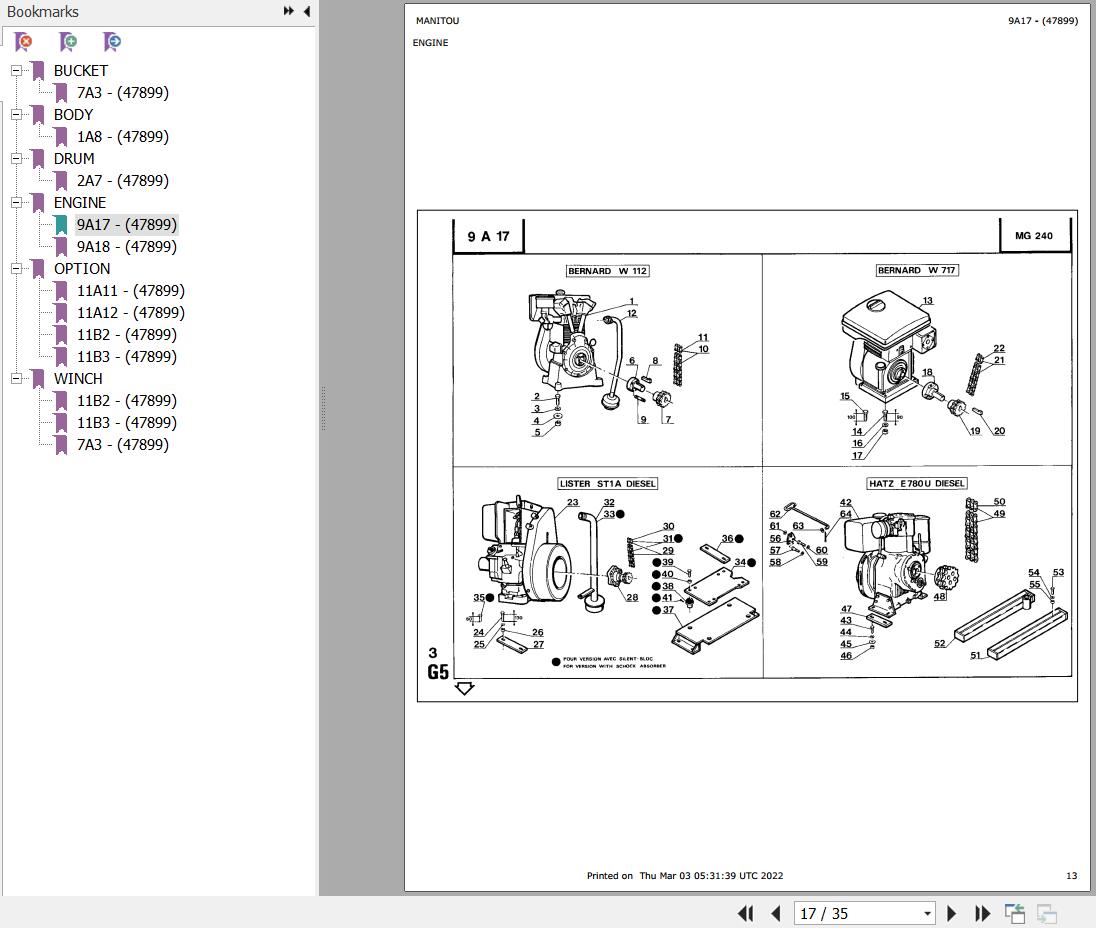1096x928 pixels.
Task: Open 11B3 - (47899) under WINCH
Action: 127,423
